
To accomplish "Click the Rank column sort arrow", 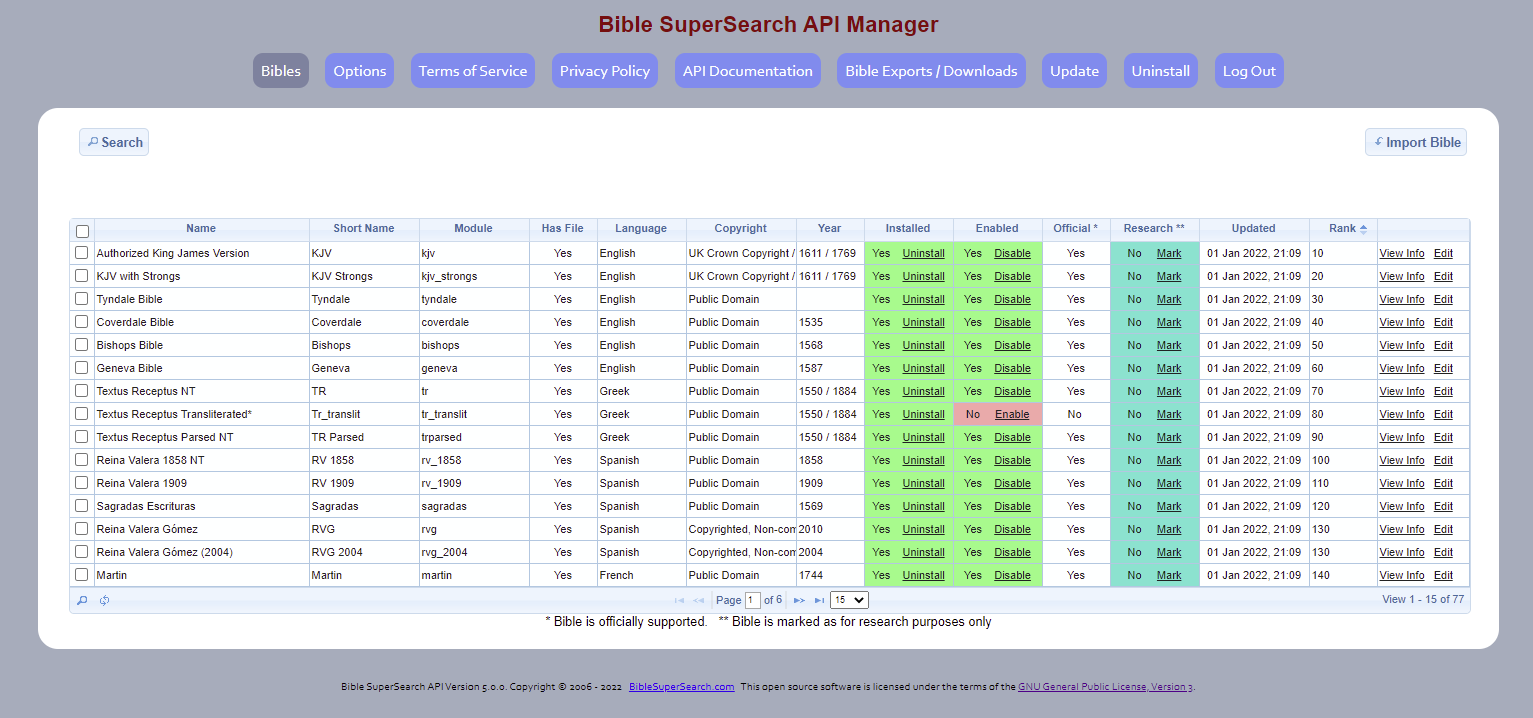I will point(1363,229).
